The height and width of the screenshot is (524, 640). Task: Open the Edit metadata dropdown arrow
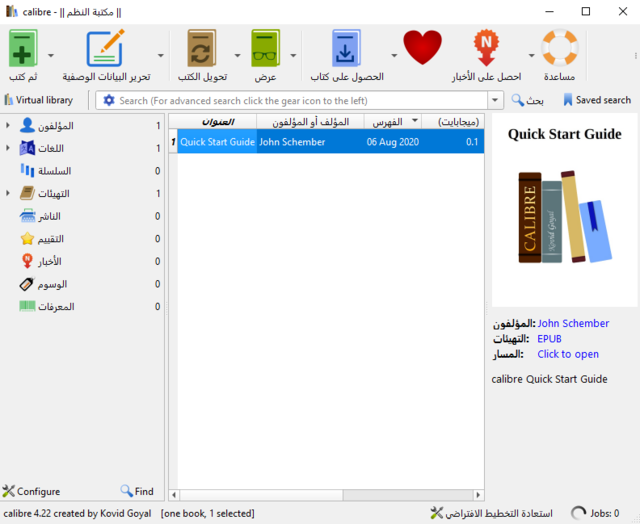point(161,55)
